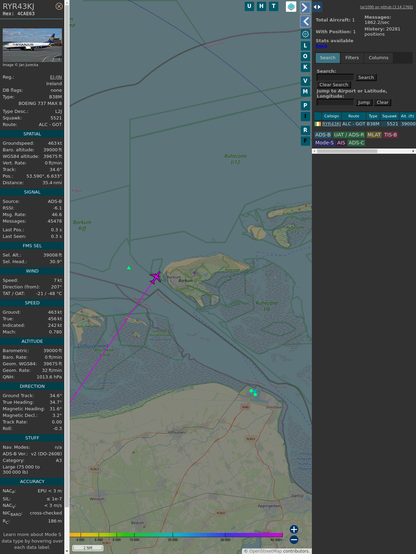Screen dimensions: 416x554
Task: Toggle the P map button
Action: point(305,105)
